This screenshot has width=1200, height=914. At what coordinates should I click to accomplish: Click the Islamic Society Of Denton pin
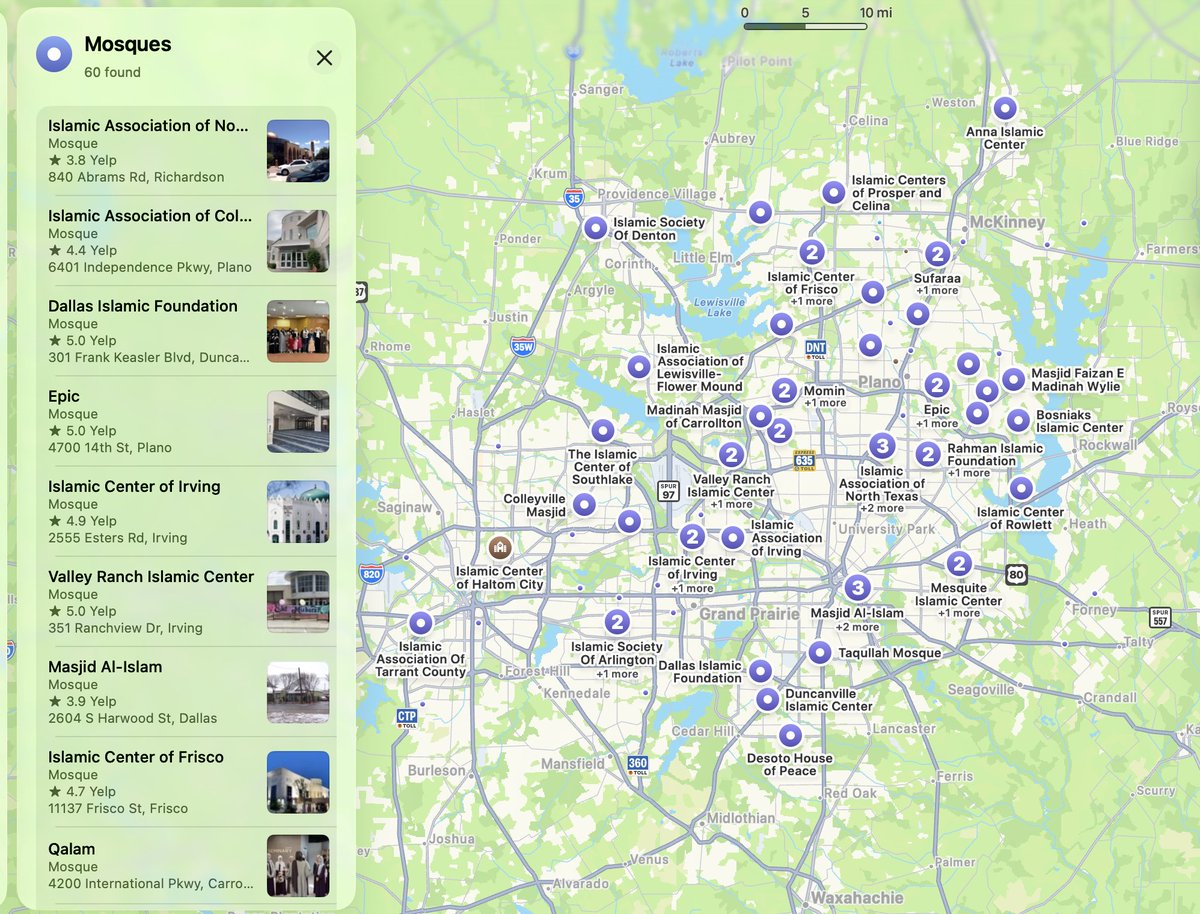click(595, 229)
